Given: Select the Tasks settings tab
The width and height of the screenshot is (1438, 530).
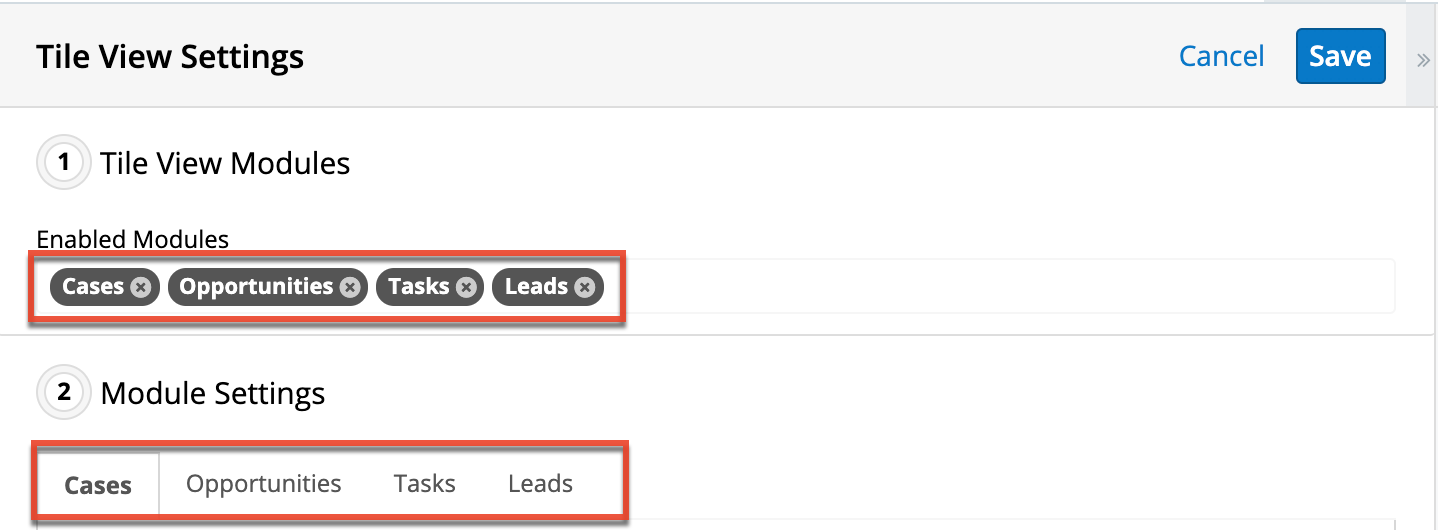Looking at the screenshot, I should pos(425,484).
